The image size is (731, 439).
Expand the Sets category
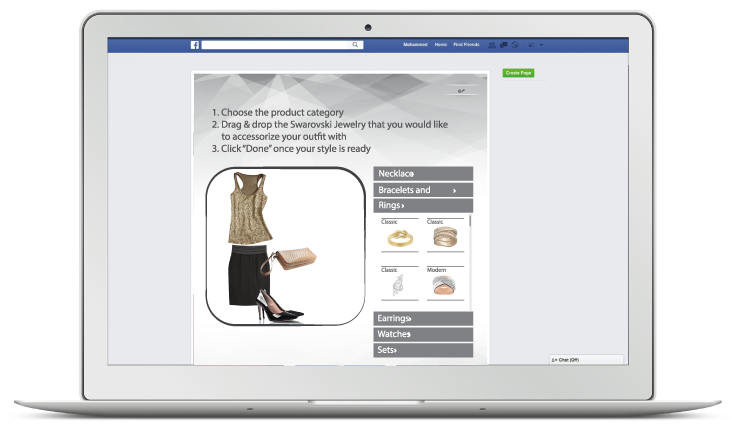point(422,350)
